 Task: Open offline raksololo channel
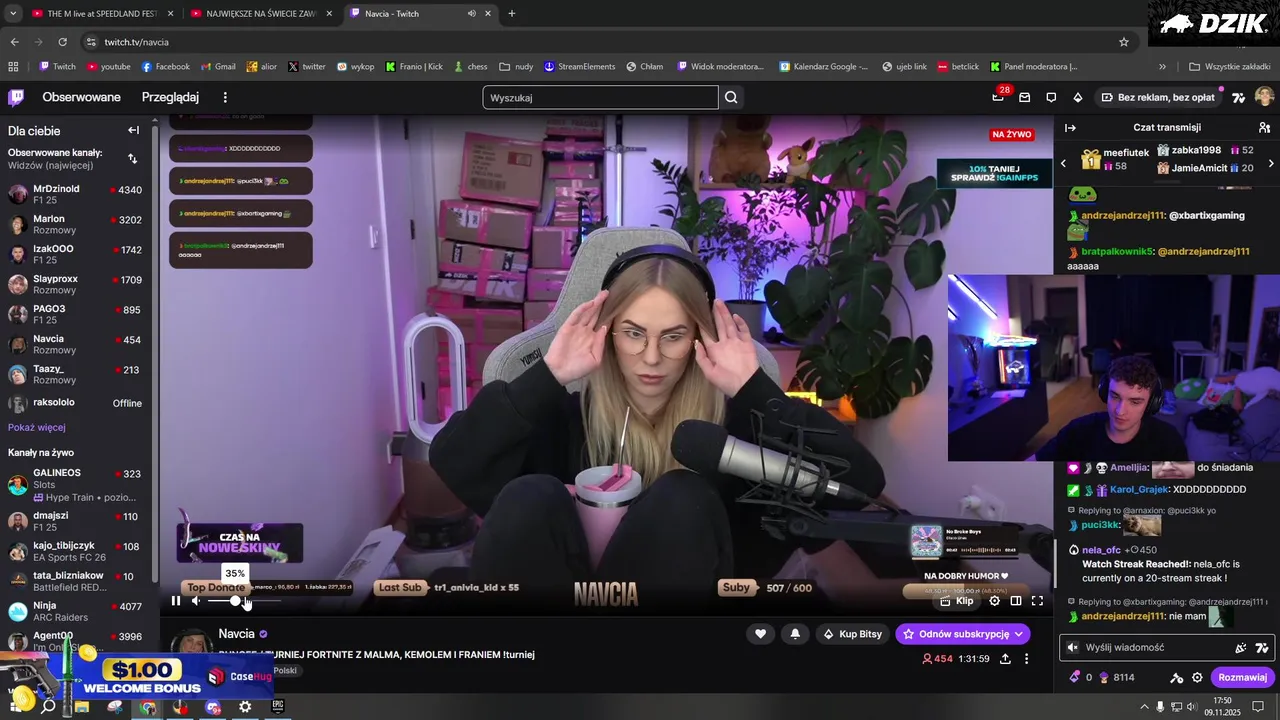(x=75, y=403)
